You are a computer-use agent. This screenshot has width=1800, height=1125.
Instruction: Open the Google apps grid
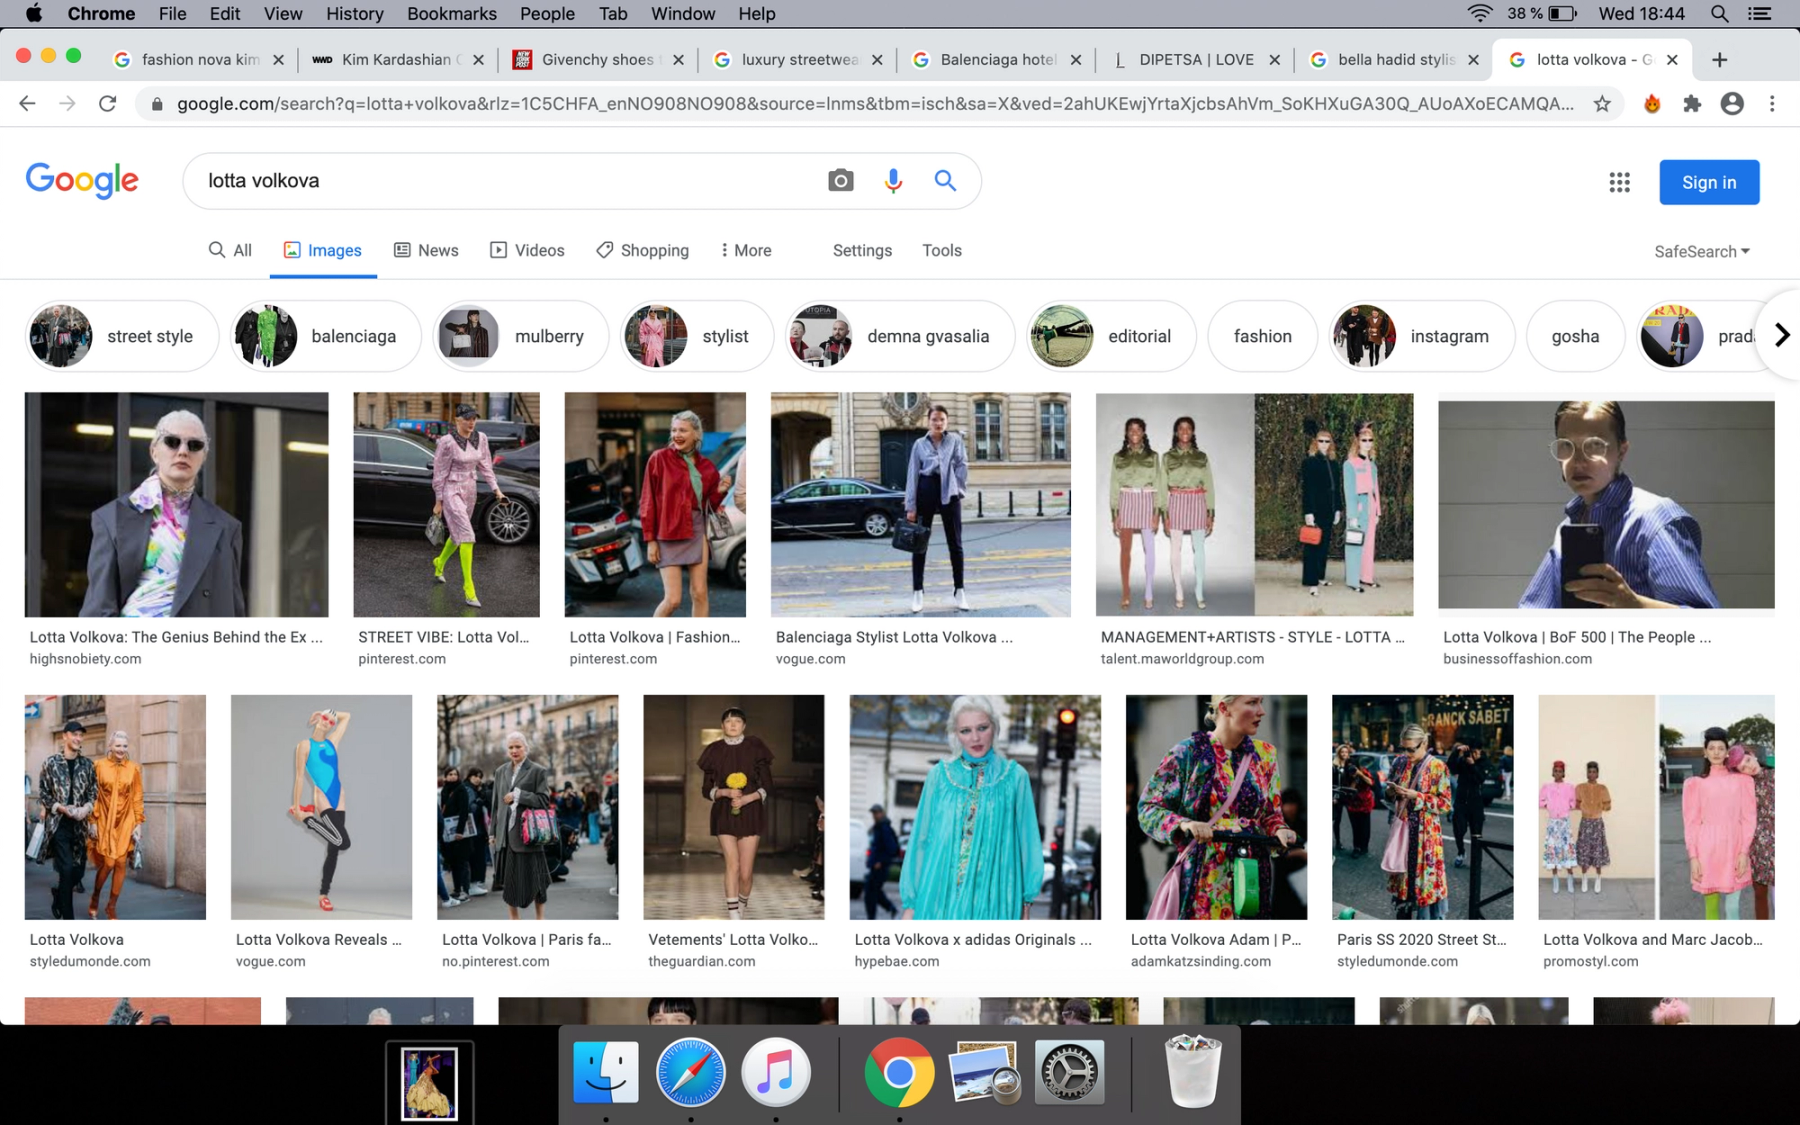pos(1619,182)
